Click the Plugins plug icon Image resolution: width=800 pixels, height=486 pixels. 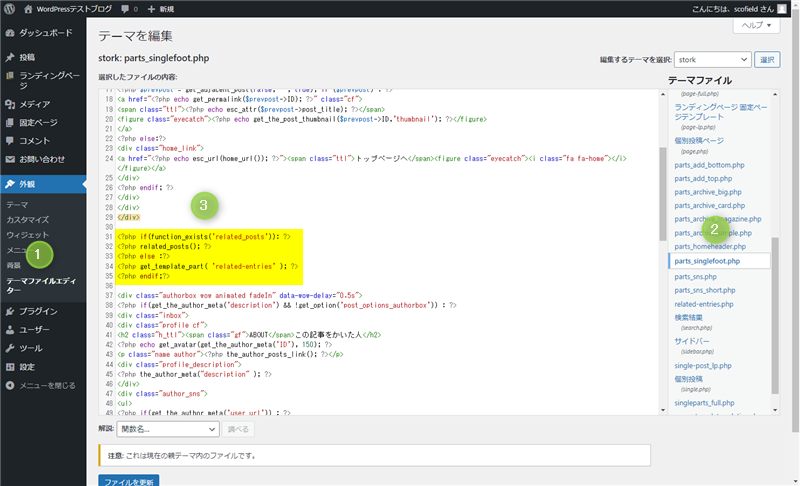10,311
